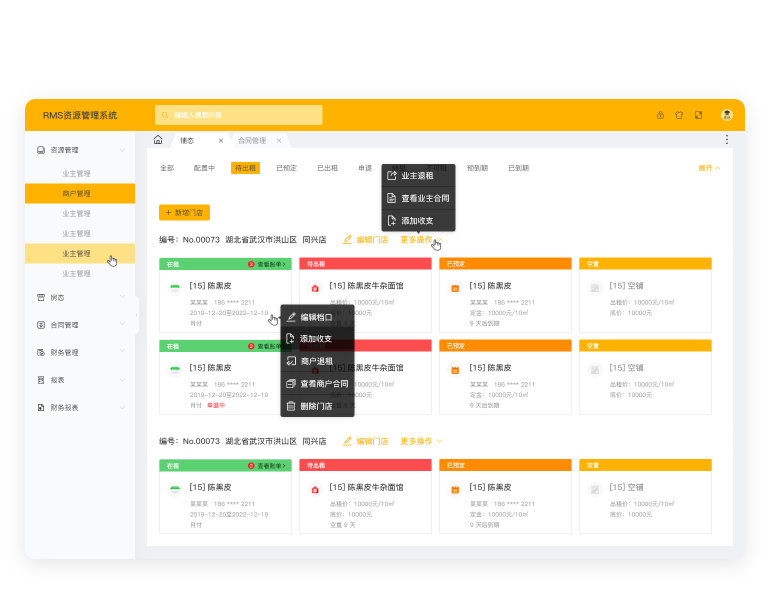Click the 新增门店 button
The width and height of the screenshot is (770, 600).
pyautogui.click(x=184, y=213)
